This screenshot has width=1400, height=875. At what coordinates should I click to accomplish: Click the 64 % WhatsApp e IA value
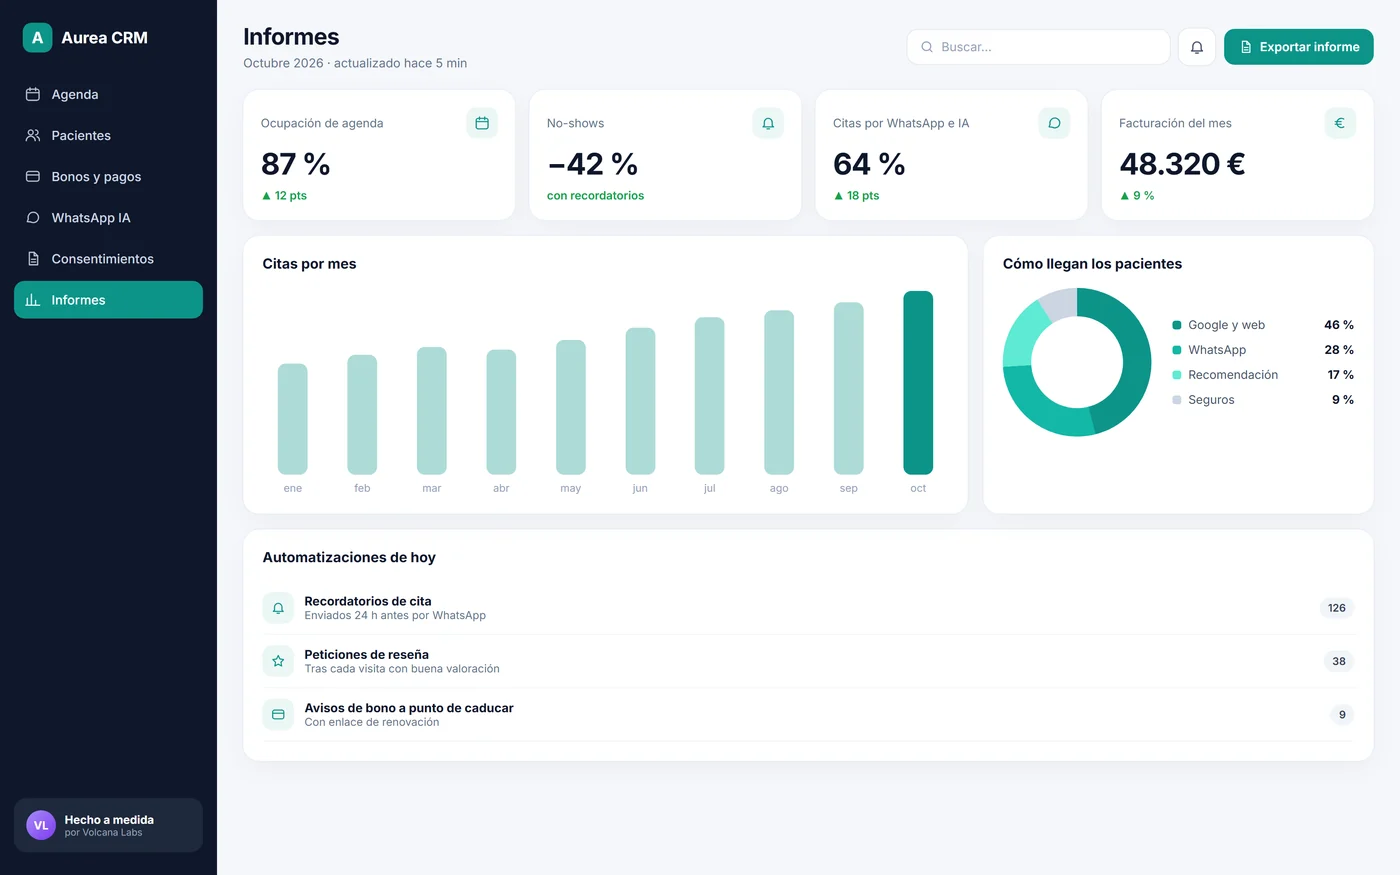(869, 164)
